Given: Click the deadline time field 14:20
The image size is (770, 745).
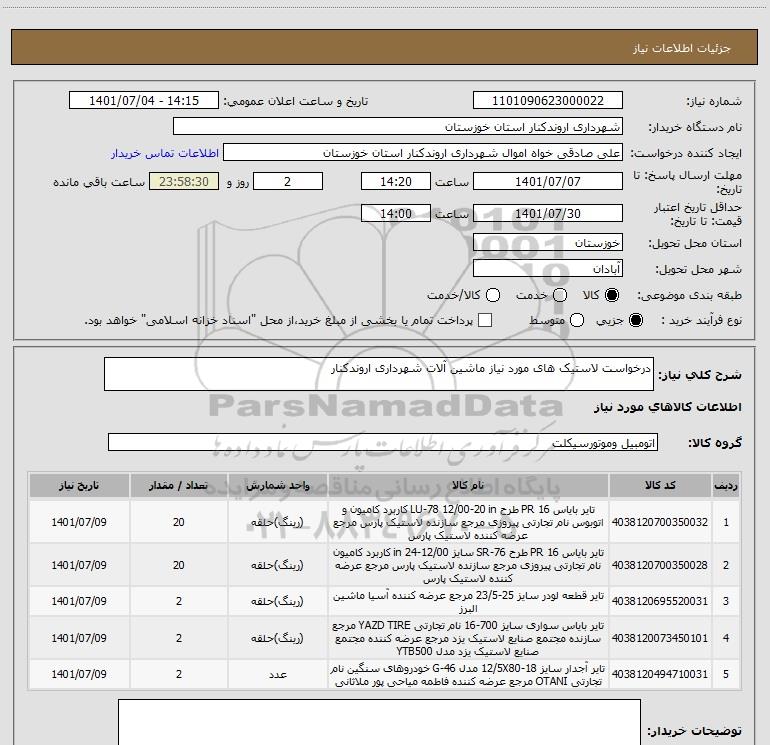Looking at the screenshot, I should (396, 181).
